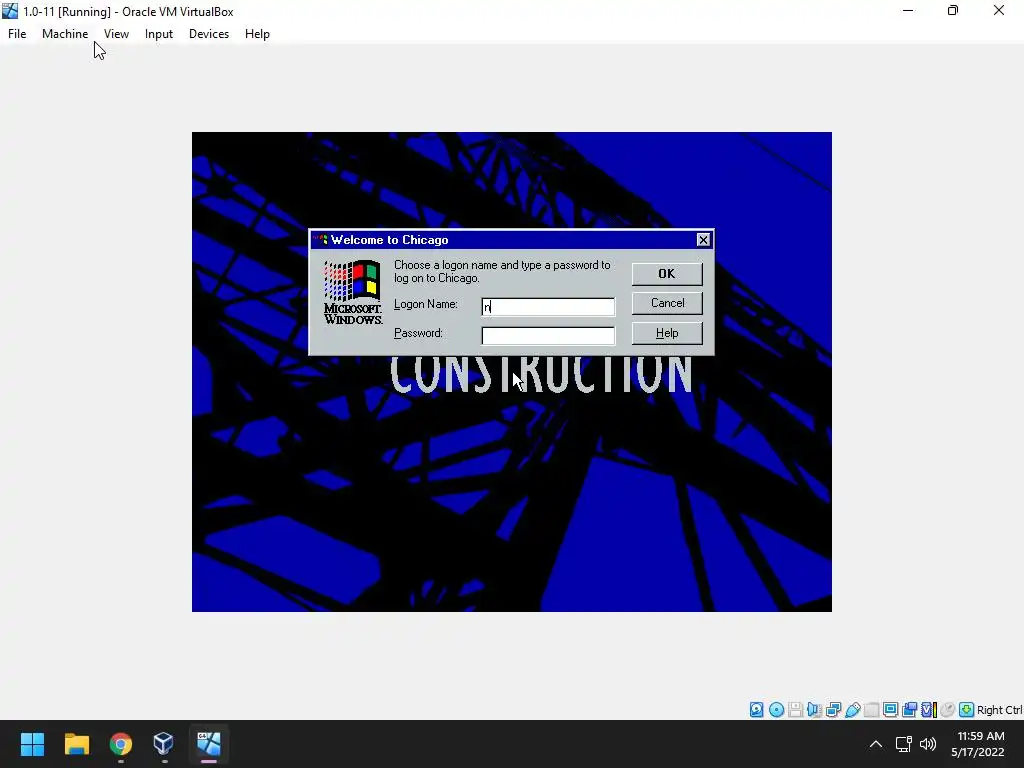
Task: Open the taskbar clock and date
Action: pyautogui.click(x=978, y=744)
